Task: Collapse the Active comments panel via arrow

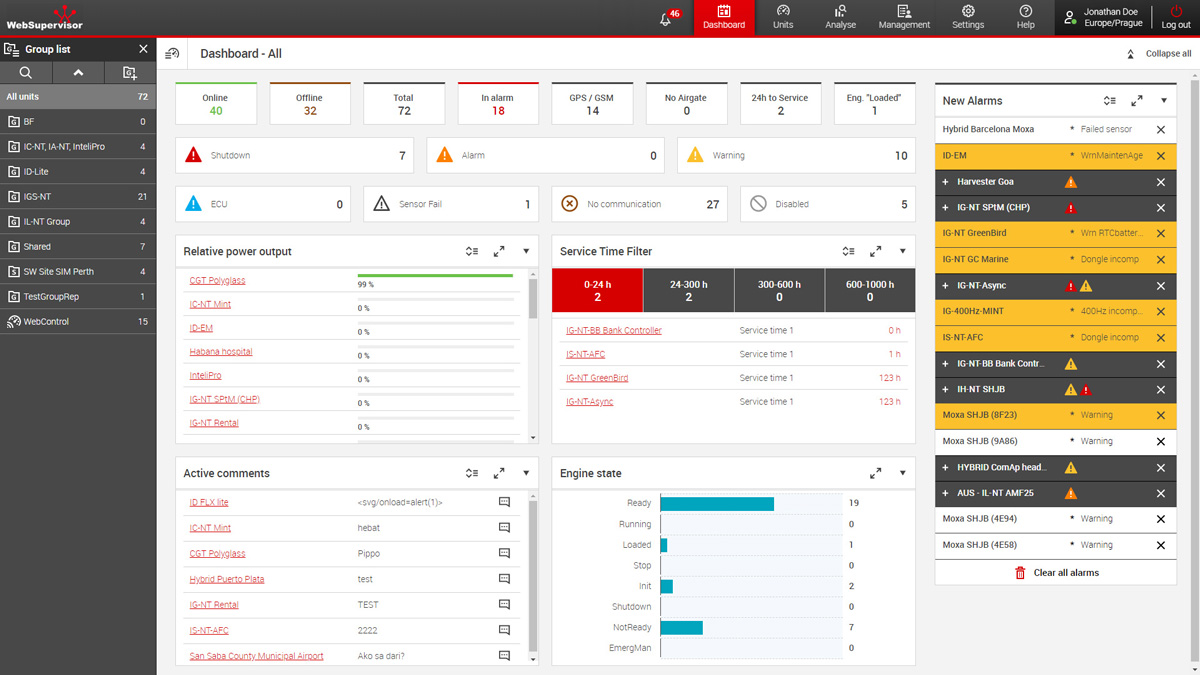Action: (x=526, y=474)
